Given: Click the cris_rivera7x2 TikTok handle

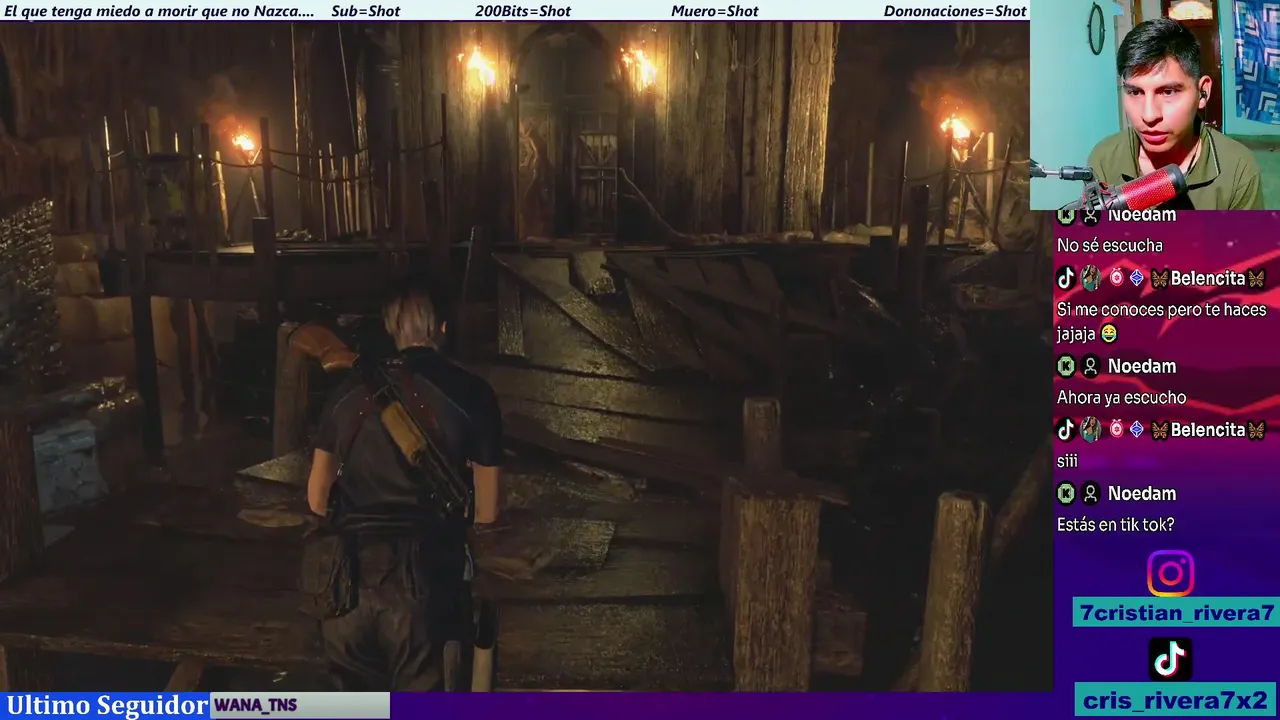Looking at the screenshot, I should [1176, 699].
